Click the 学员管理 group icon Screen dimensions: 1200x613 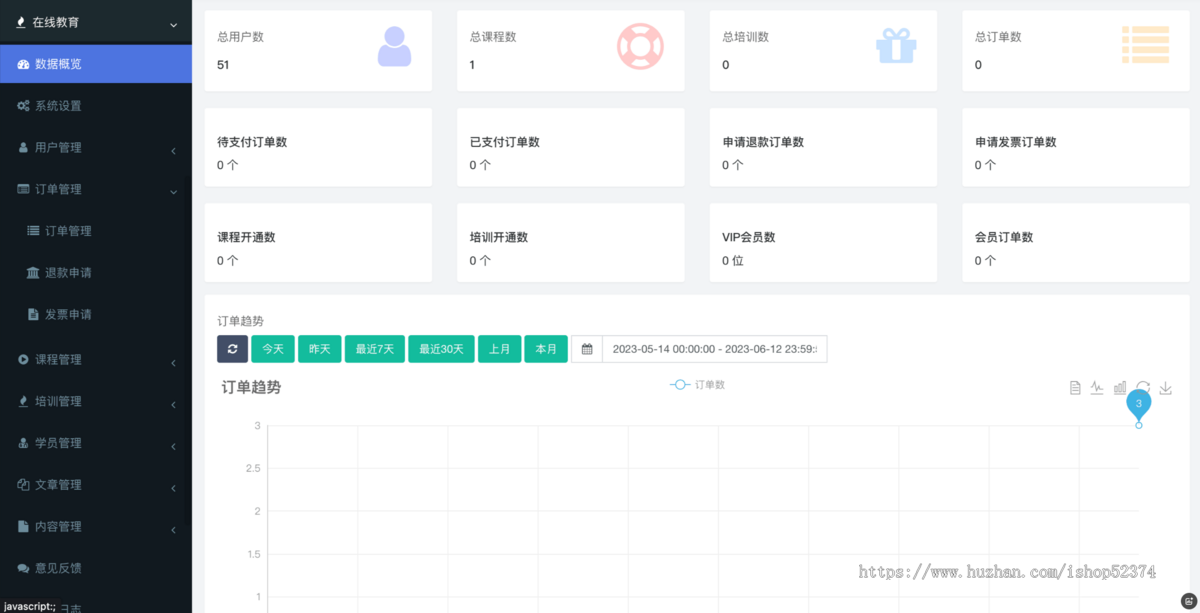23,443
